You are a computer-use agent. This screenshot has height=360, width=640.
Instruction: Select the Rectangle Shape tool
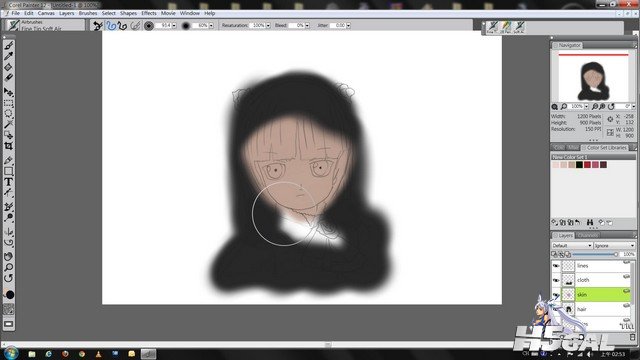[9, 171]
